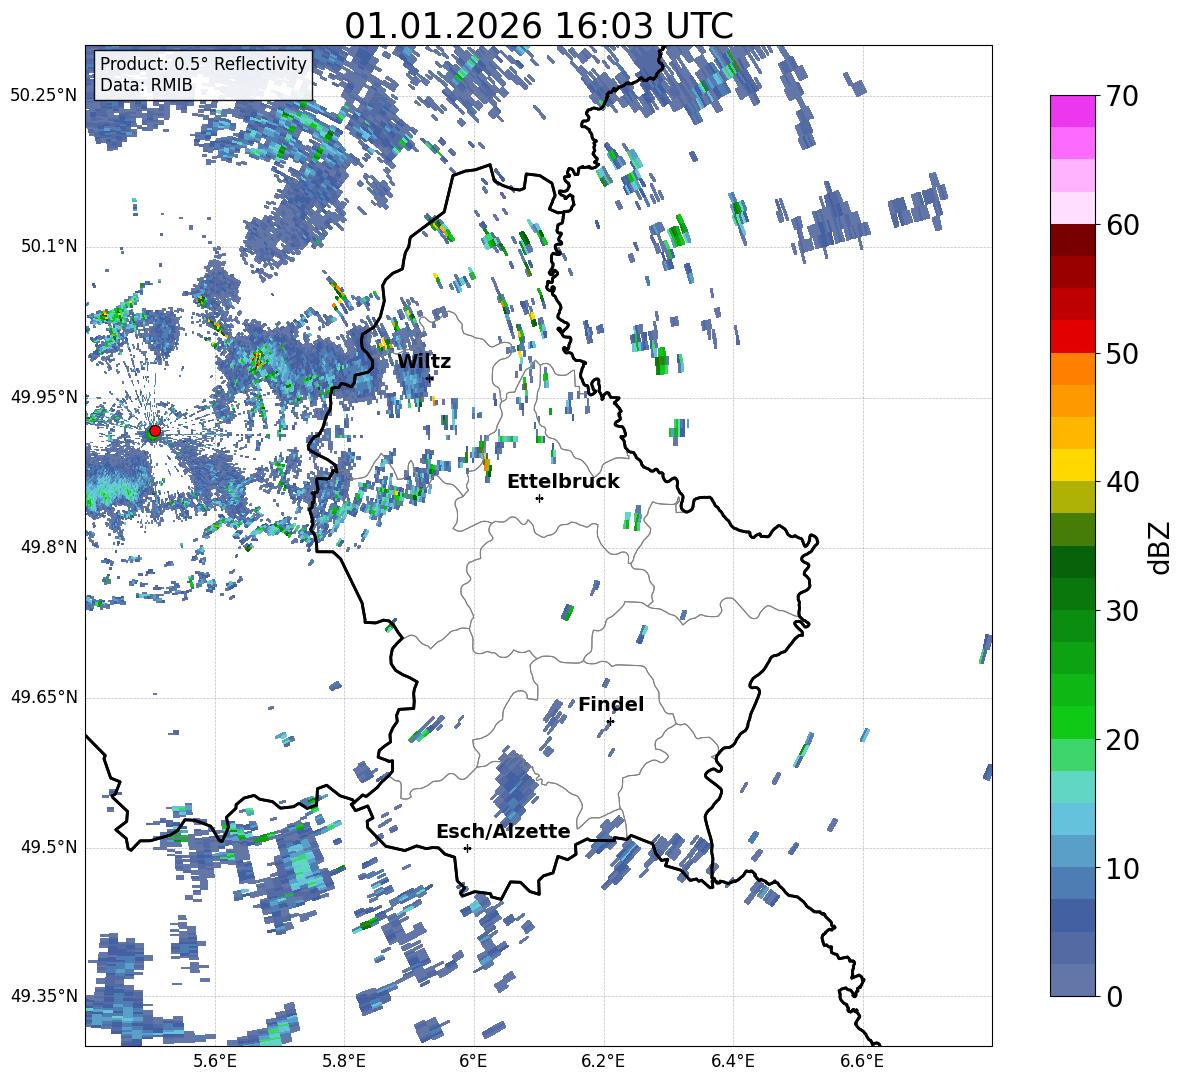Click the magenta top colorbar segment
The image size is (1184, 1081).
[1072, 111]
